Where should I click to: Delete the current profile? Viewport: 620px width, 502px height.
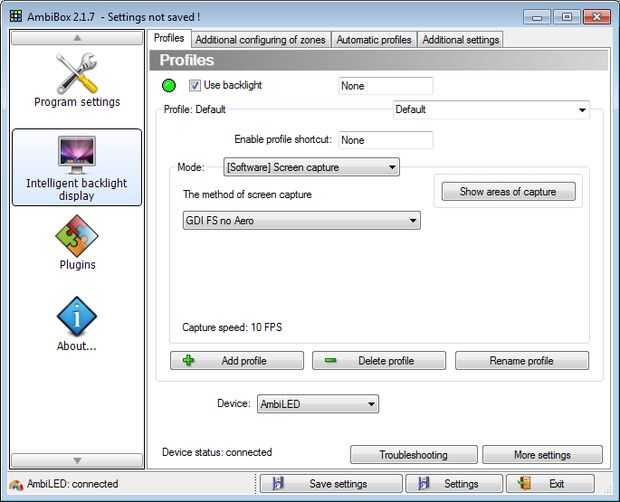[379, 361]
